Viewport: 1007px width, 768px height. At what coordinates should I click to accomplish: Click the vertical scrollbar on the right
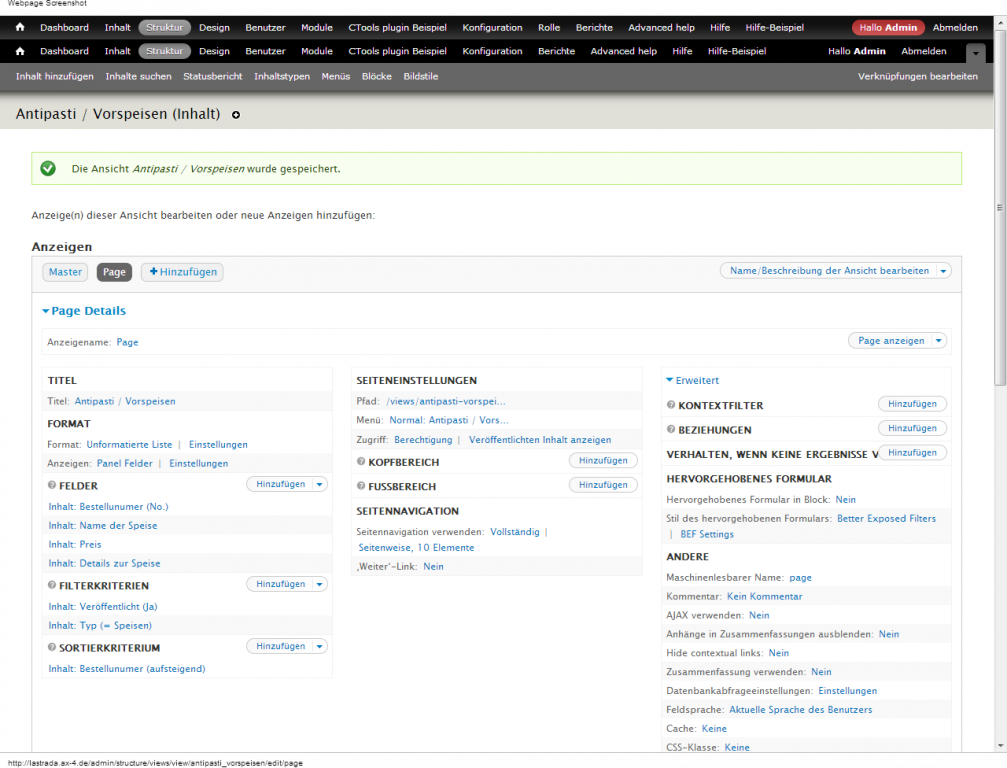point(999,300)
